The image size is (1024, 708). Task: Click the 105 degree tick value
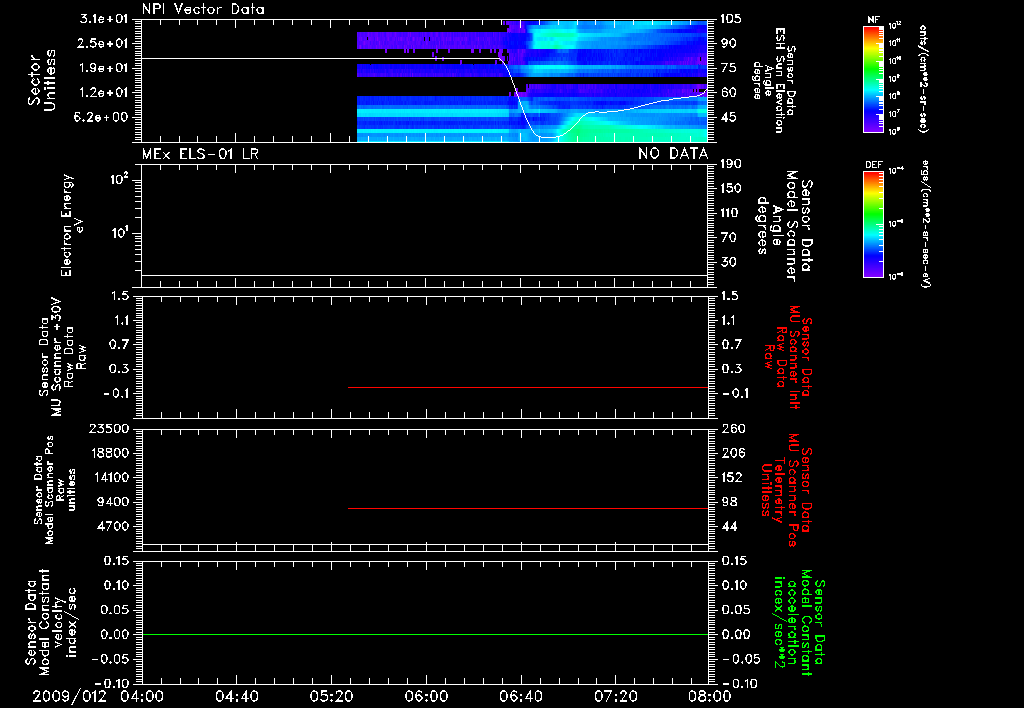(731, 19)
